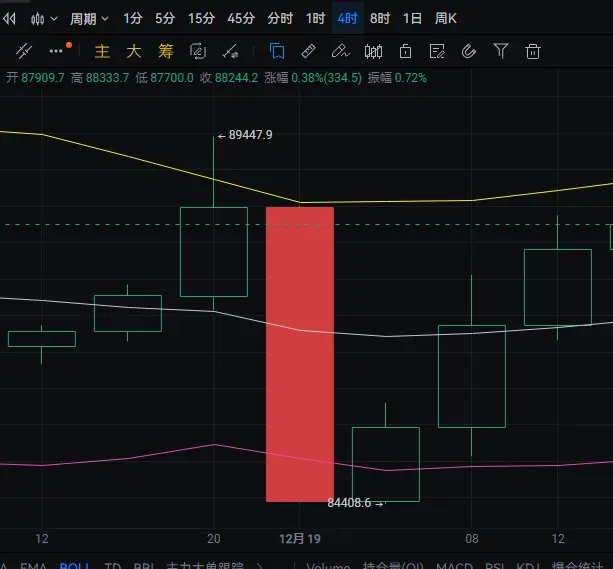Select the BOLL indicator tab

tap(74, 565)
